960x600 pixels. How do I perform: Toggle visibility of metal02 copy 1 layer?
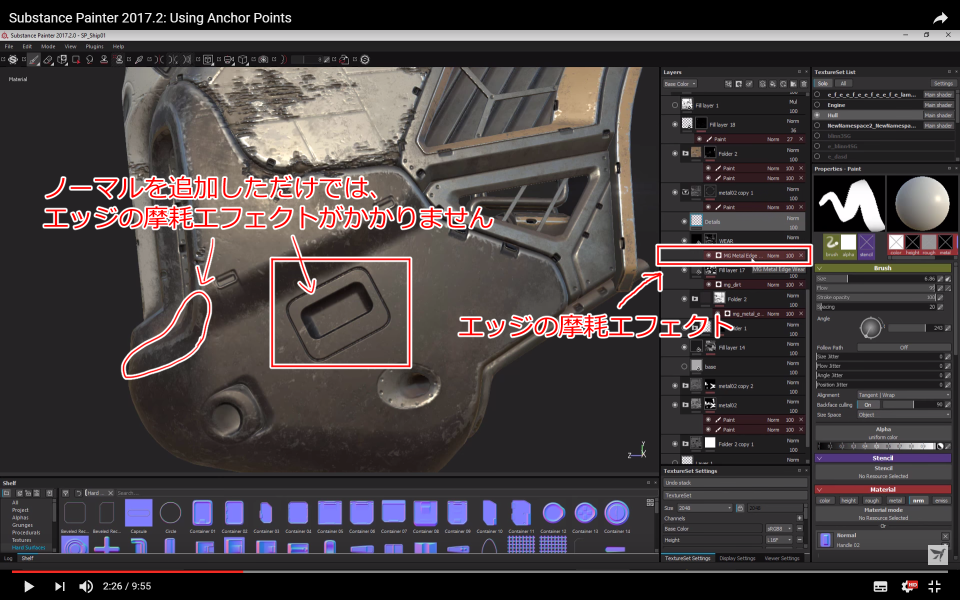coord(675,192)
